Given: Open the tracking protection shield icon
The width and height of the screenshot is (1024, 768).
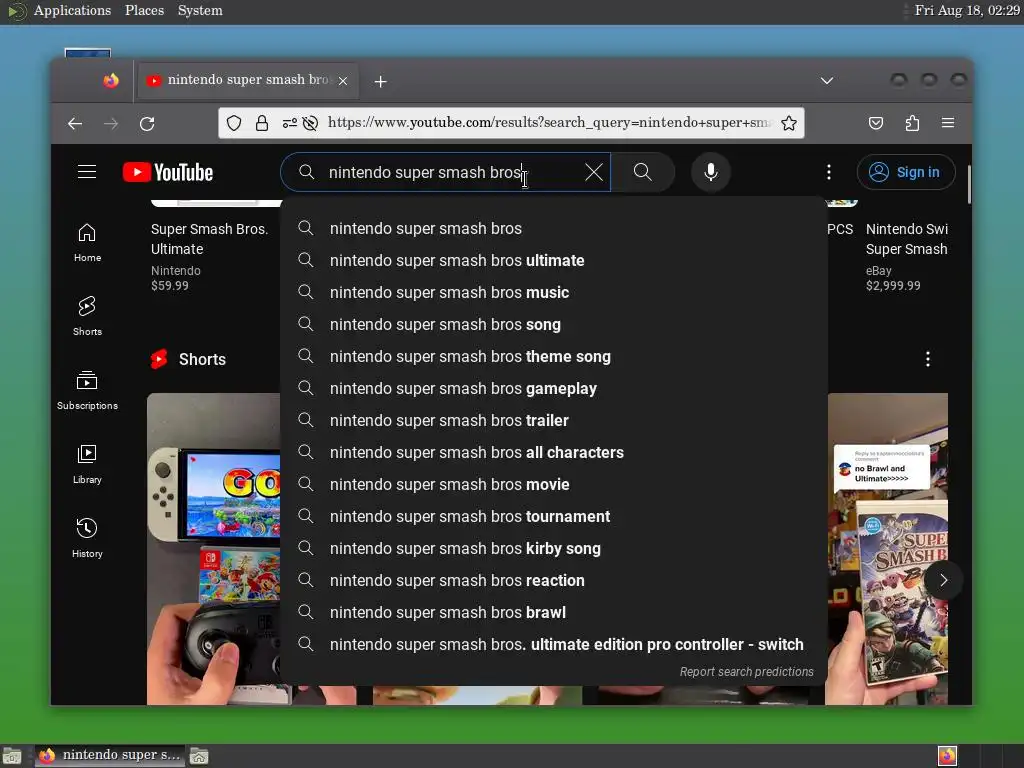Looking at the screenshot, I should (x=234, y=123).
